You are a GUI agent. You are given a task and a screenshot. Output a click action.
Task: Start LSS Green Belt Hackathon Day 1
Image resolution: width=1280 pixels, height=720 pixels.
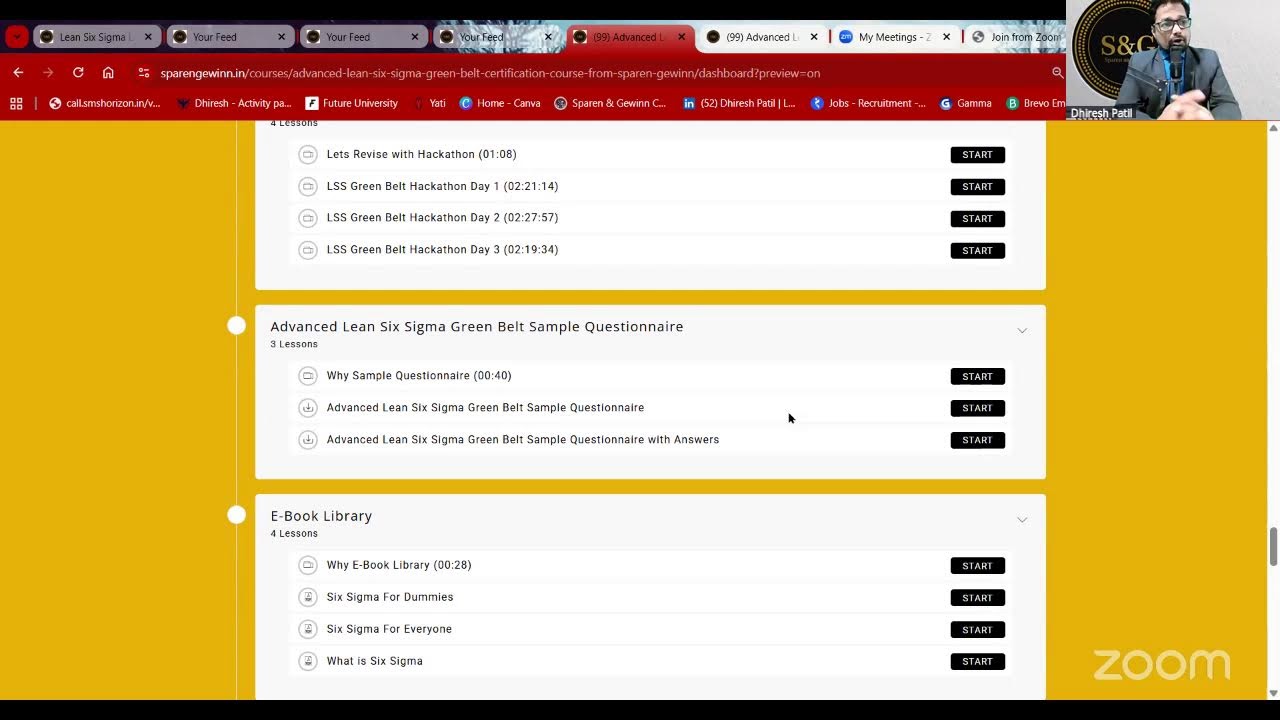(x=977, y=187)
